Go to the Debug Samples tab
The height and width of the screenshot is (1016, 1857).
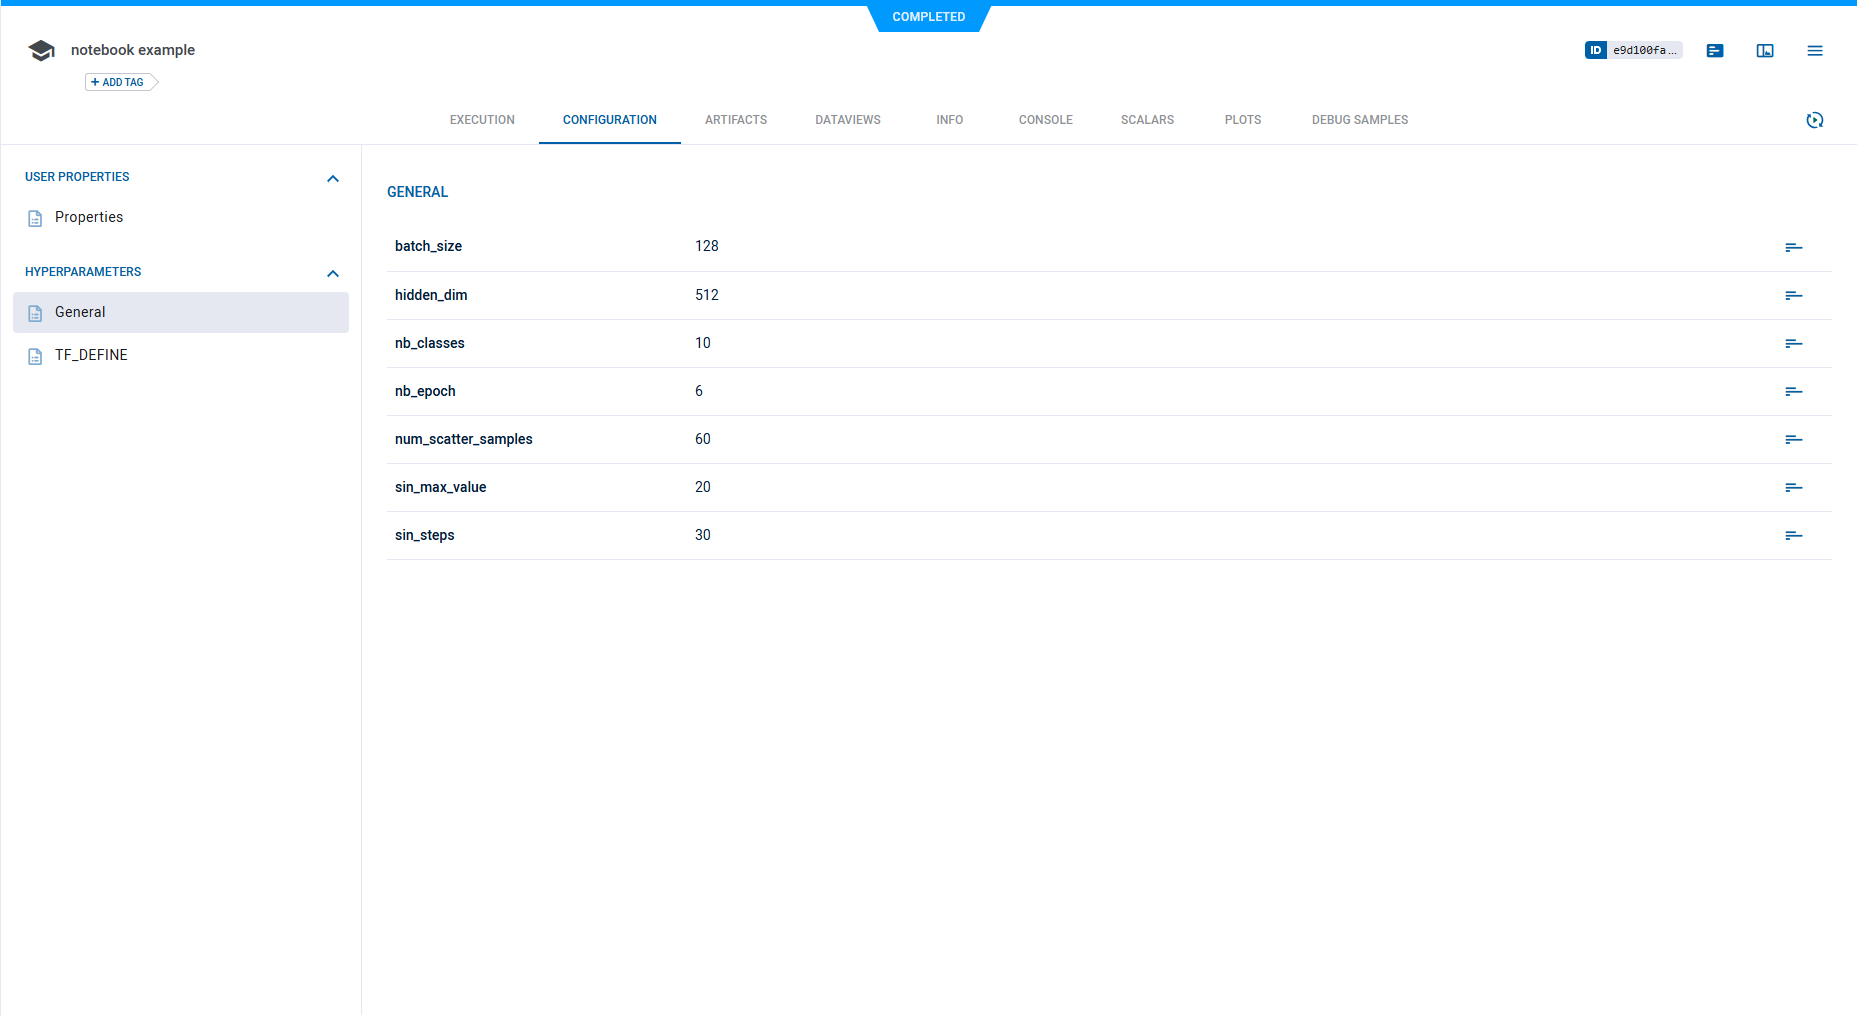coord(1359,120)
